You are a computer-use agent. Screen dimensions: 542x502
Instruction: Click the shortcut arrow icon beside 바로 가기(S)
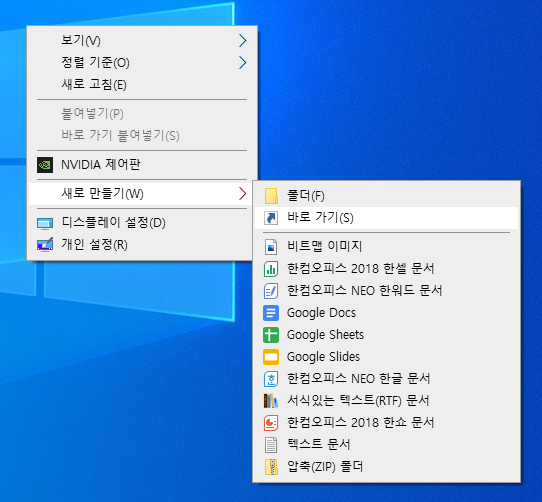(271, 218)
